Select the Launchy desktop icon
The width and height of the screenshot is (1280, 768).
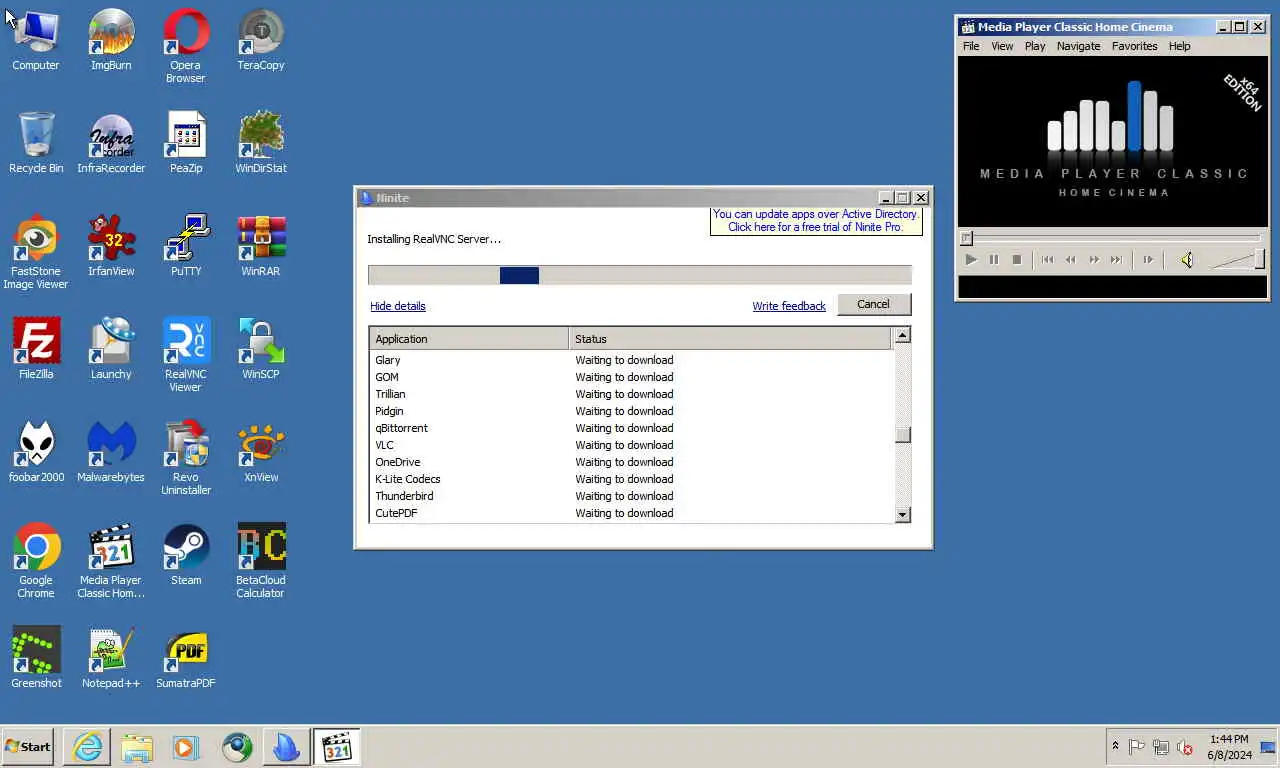pyautogui.click(x=111, y=349)
